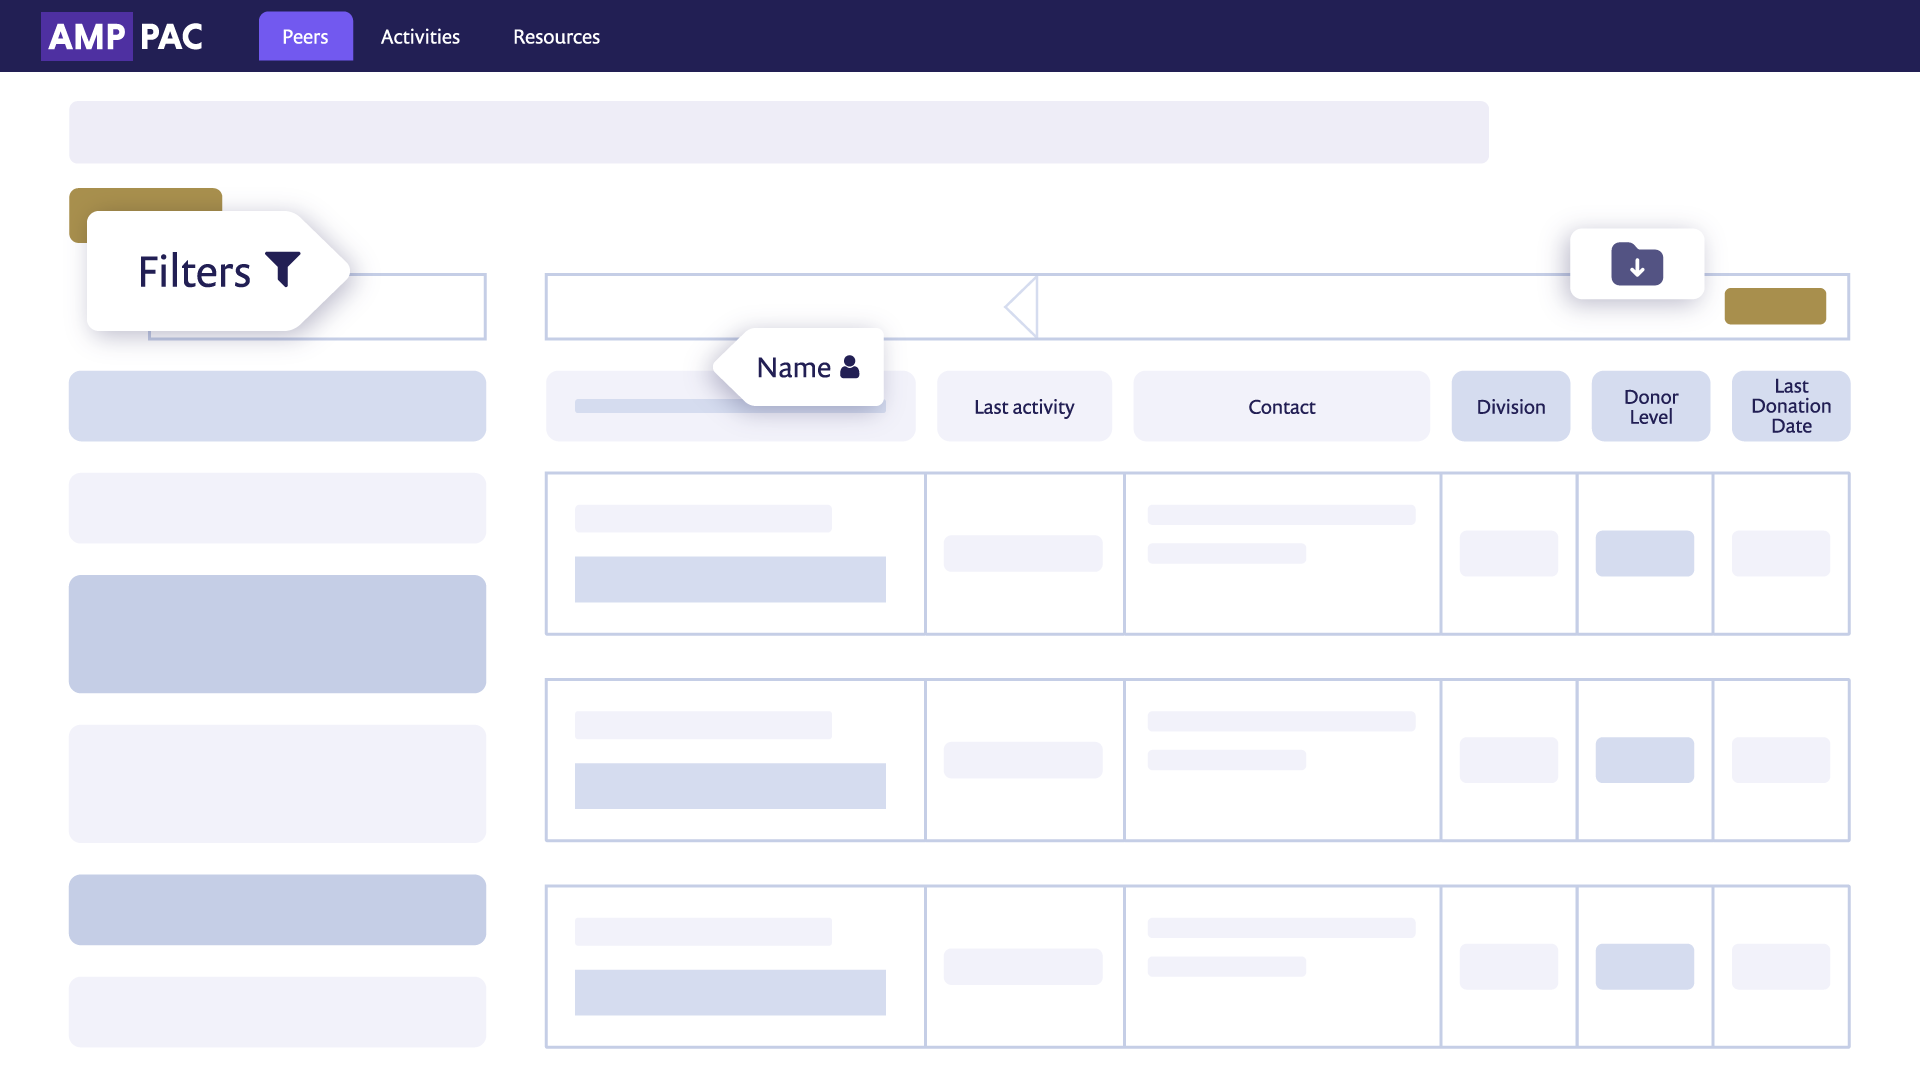Click the second row name cell
Image resolution: width=1920 pixels, height=1080 pixels.
pyautogui.click(x=734, y=760)
